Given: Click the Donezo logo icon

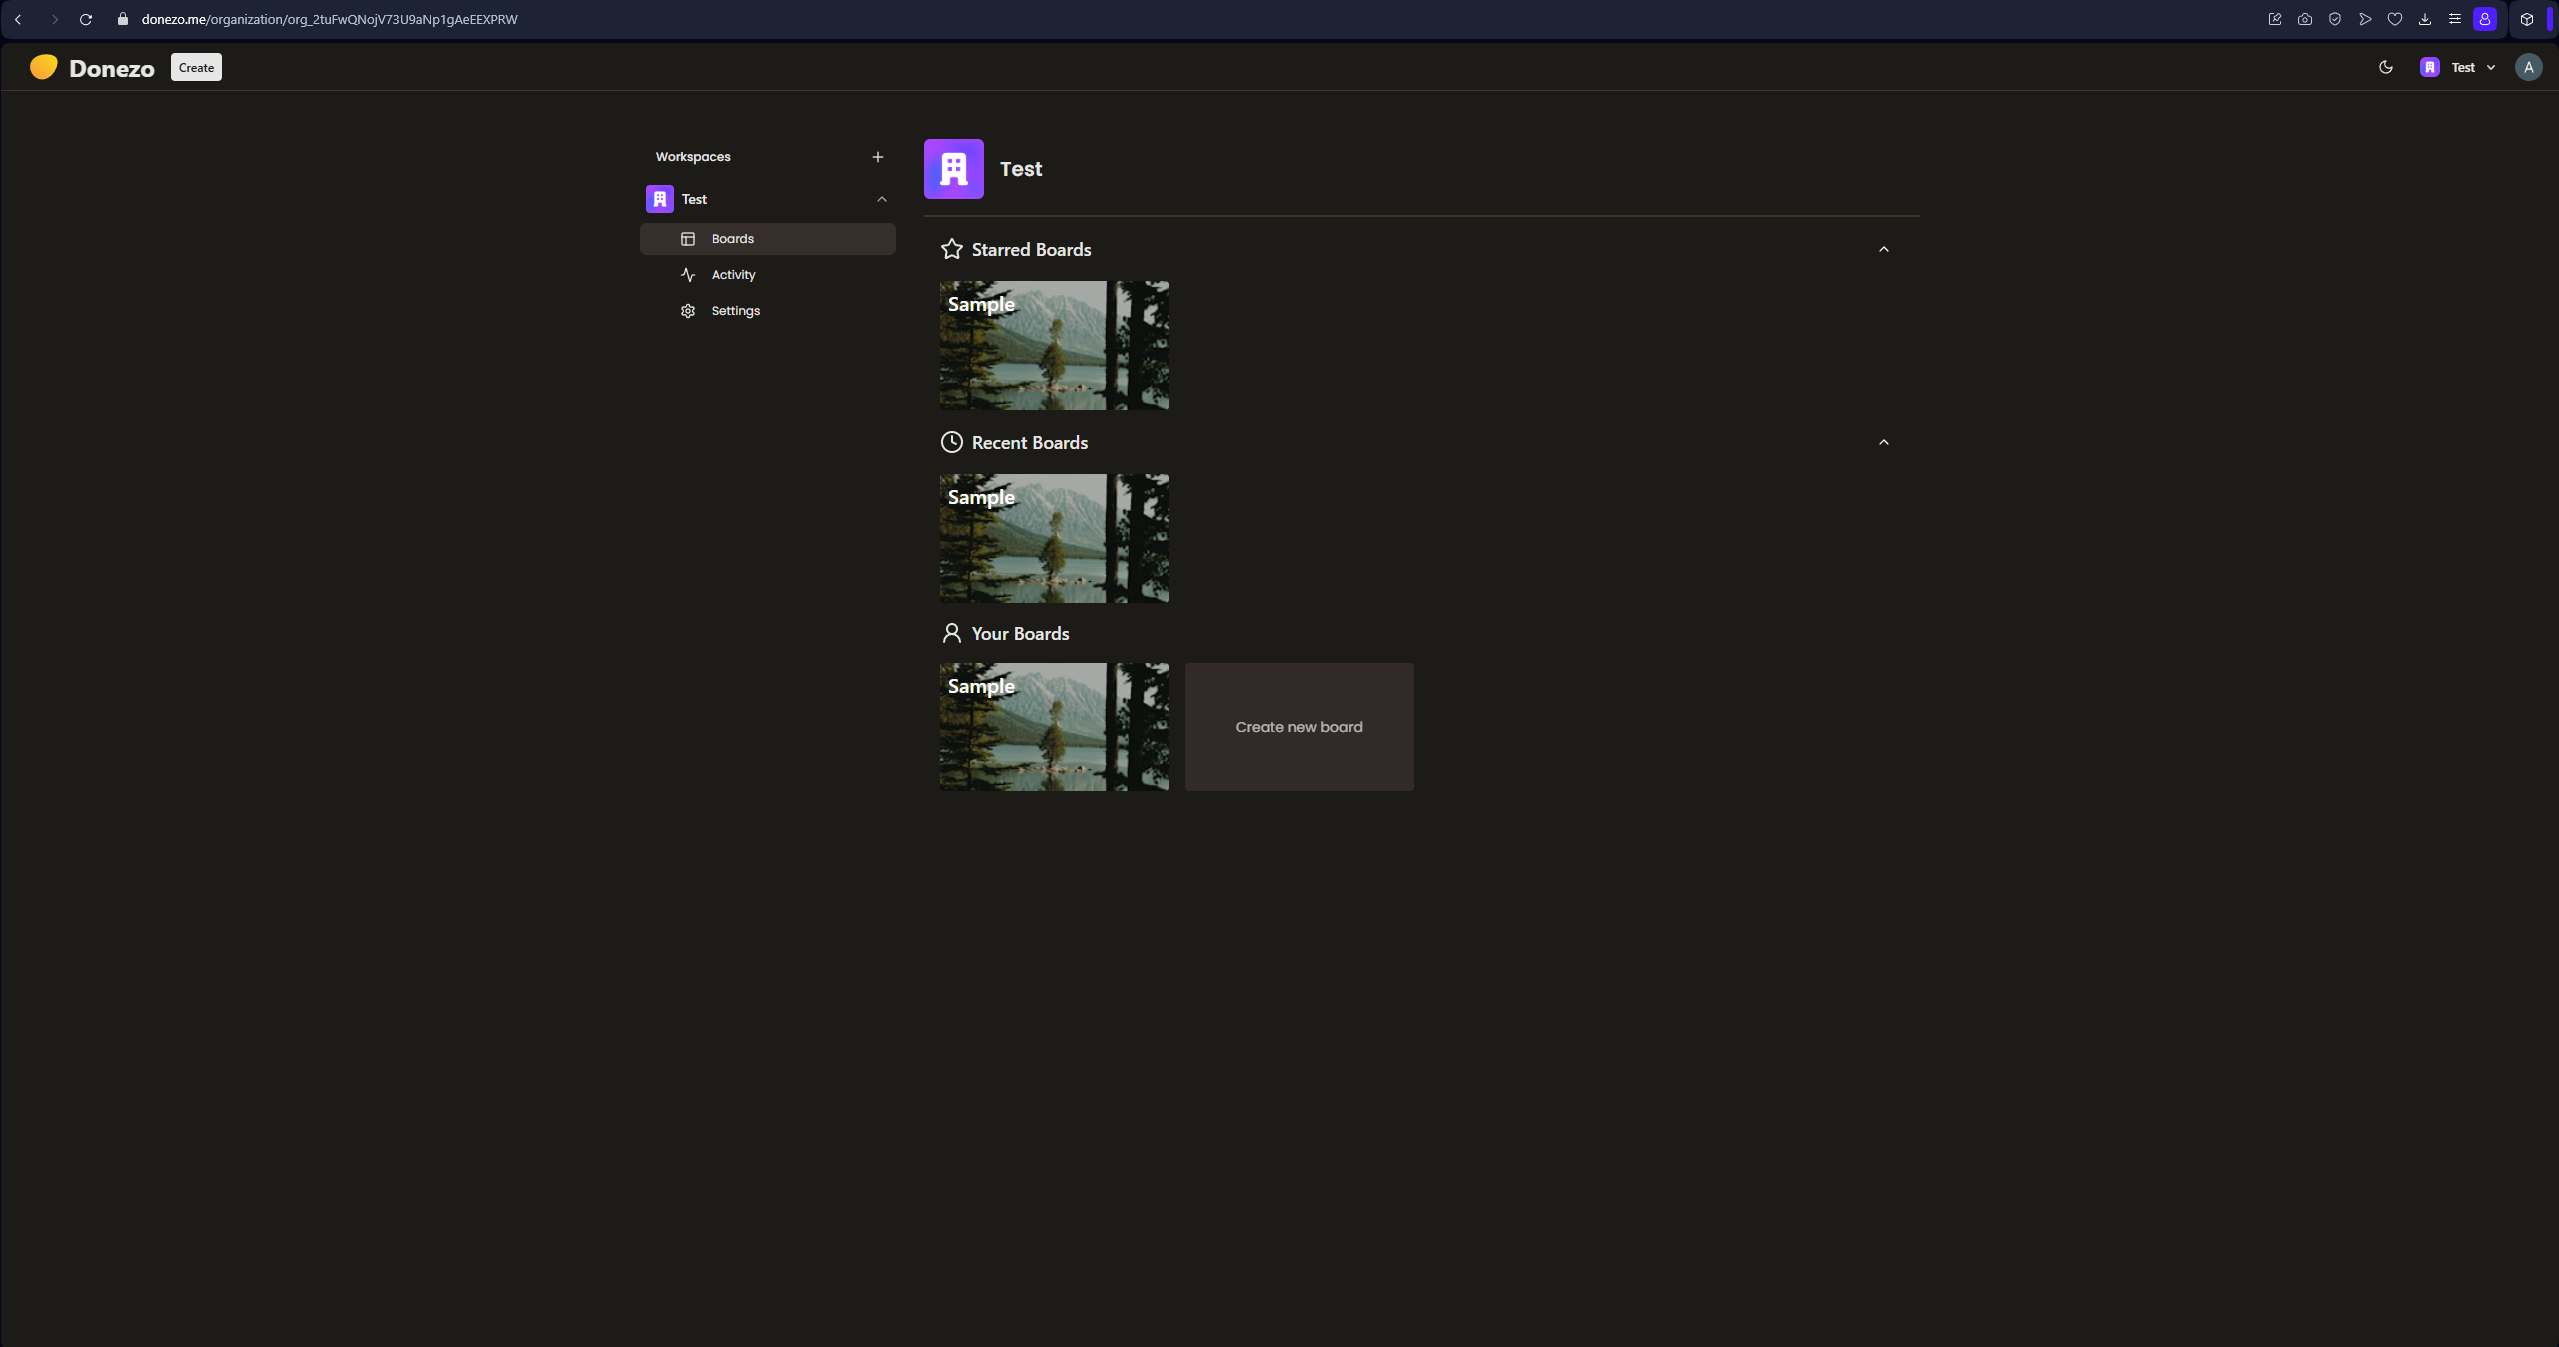Looking at the screenshot, I should 43,67.
